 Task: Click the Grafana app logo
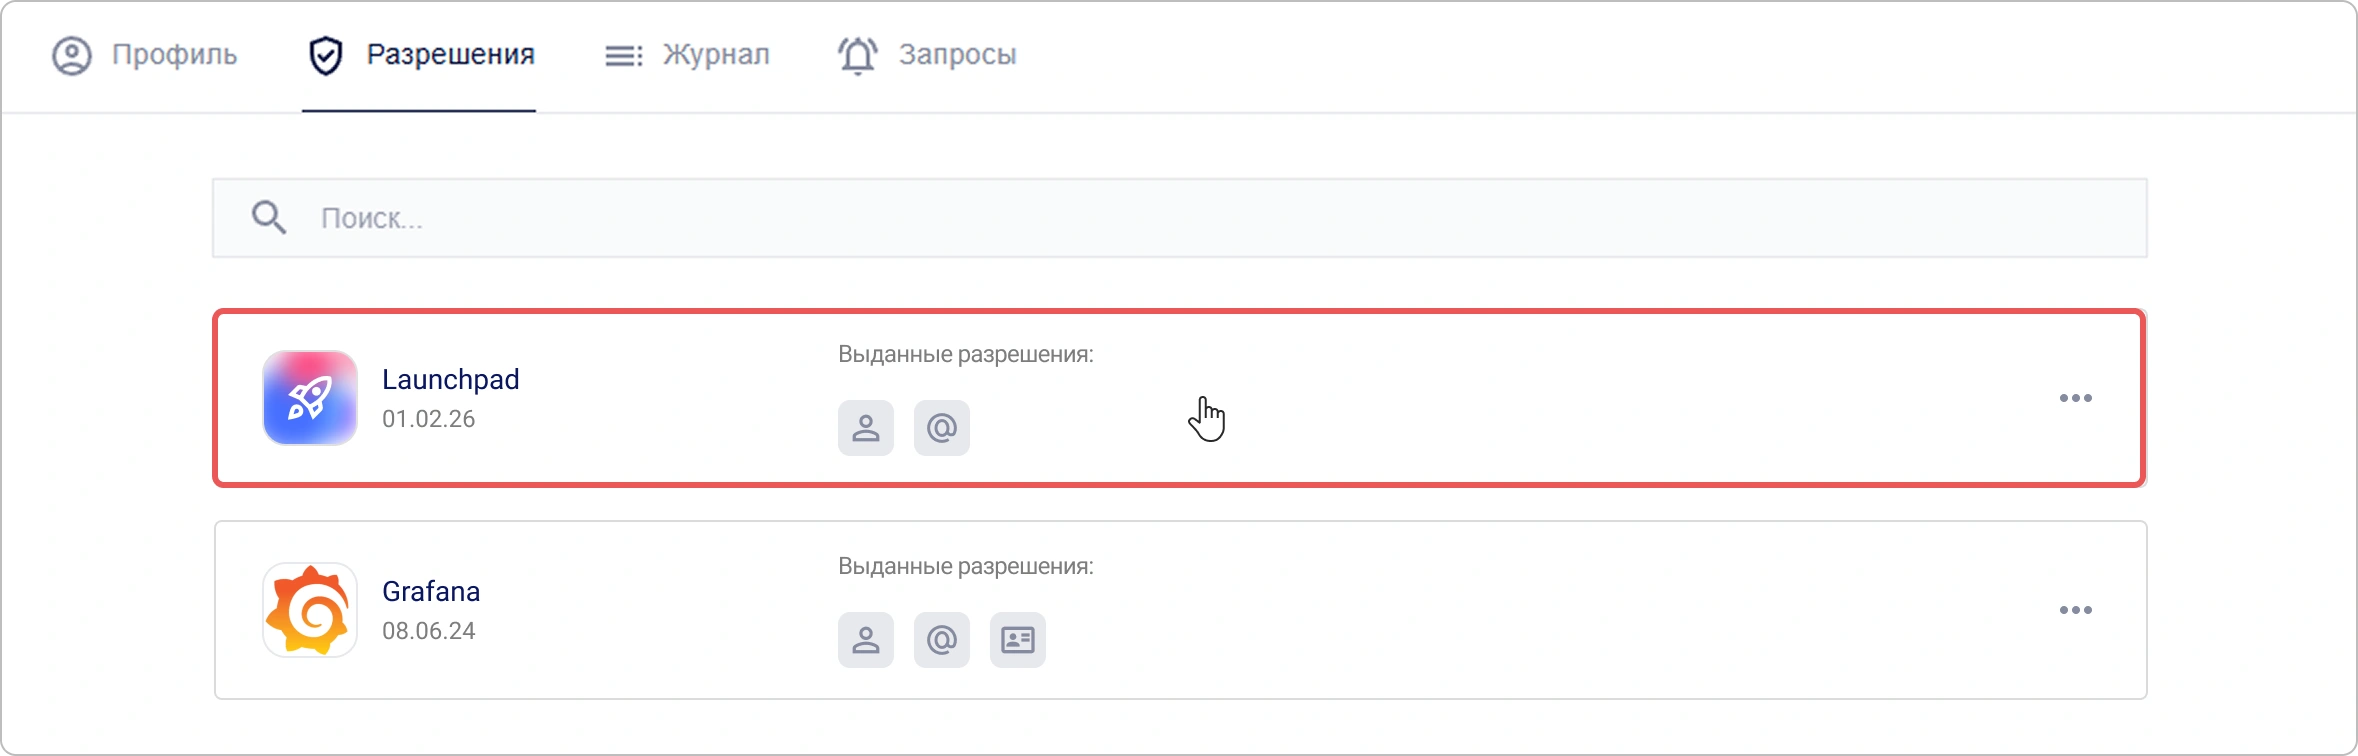(309, 609)
